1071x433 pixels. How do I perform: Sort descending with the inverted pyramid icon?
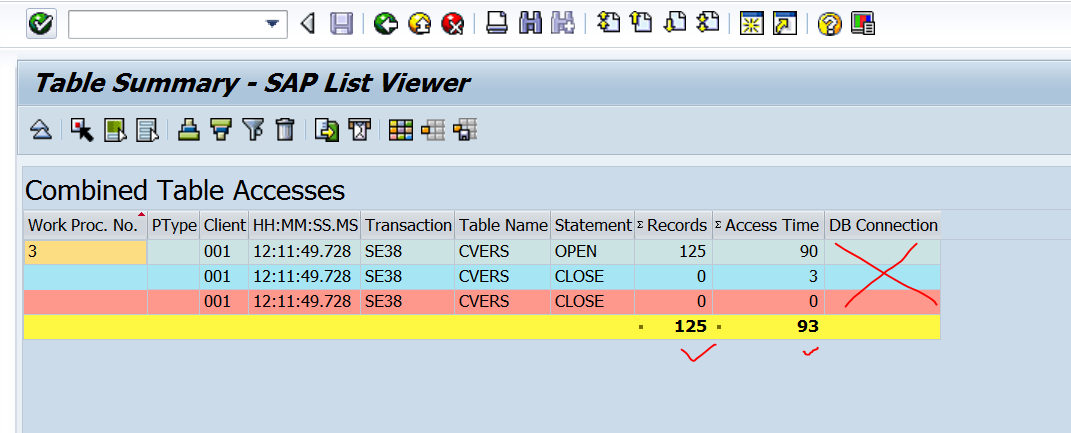tap(221, 129)
